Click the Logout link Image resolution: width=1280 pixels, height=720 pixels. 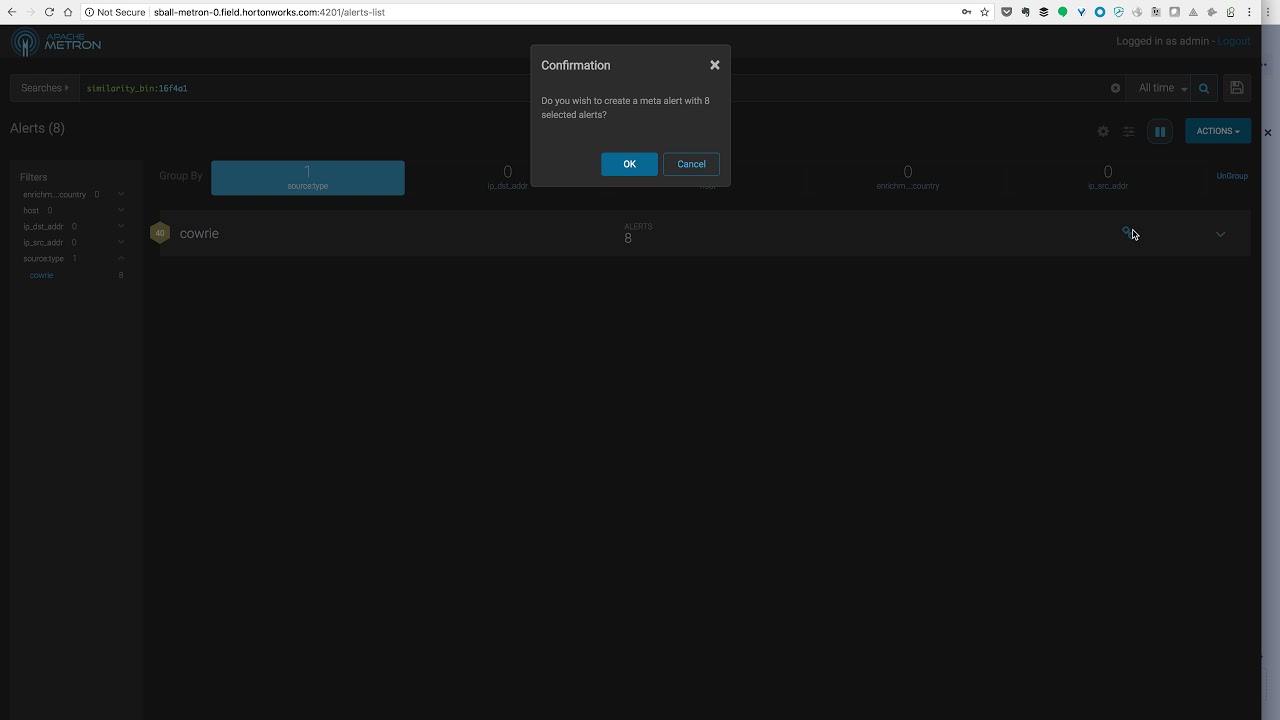1234,41
